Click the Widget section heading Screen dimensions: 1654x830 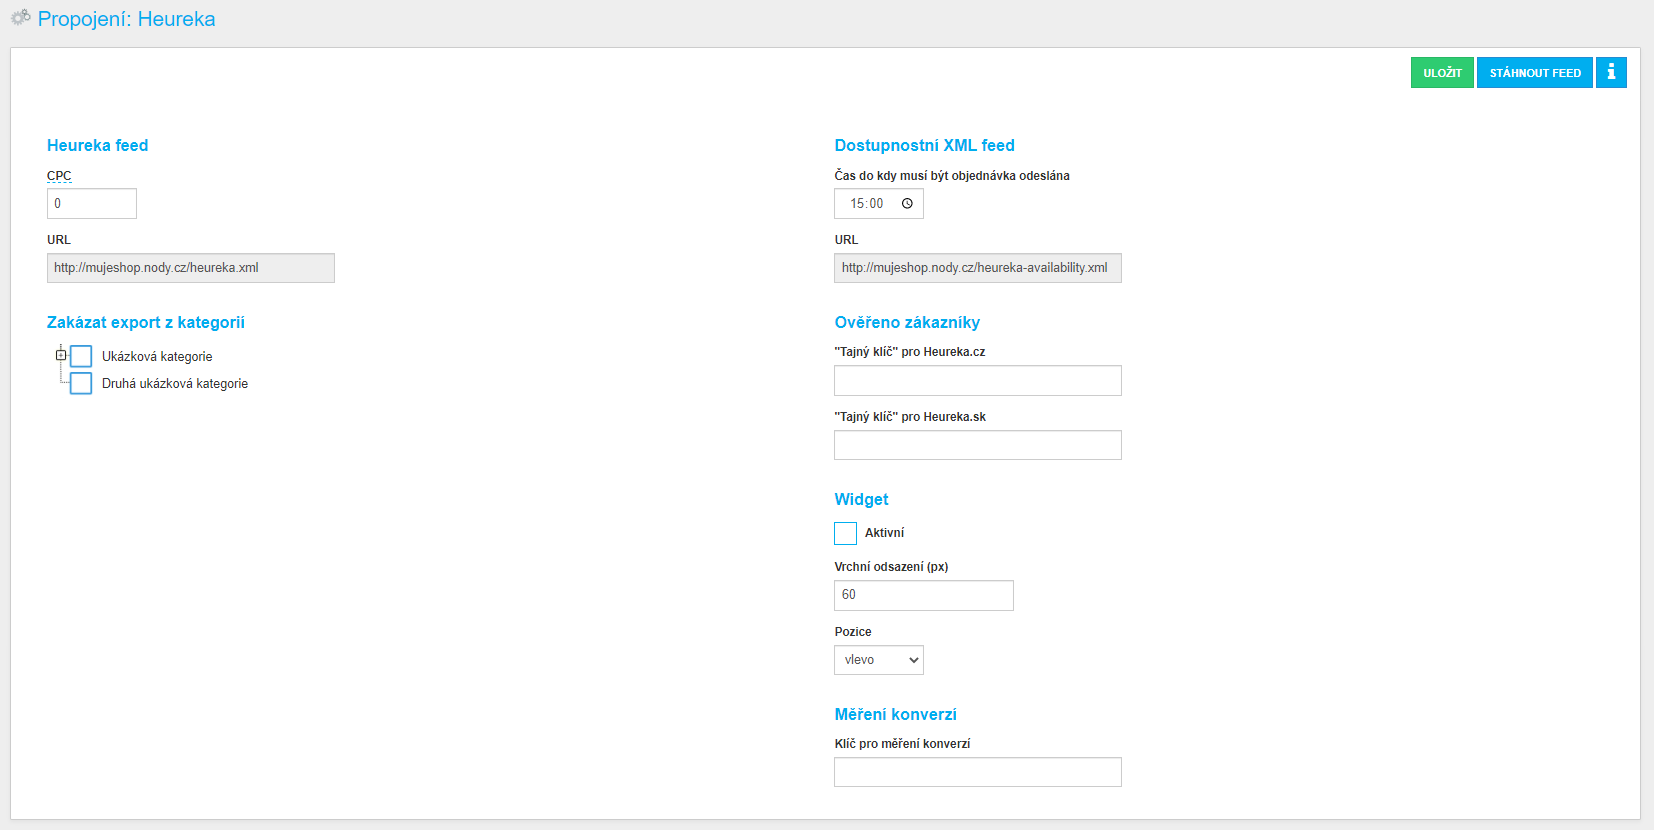(x=861, y=500)
